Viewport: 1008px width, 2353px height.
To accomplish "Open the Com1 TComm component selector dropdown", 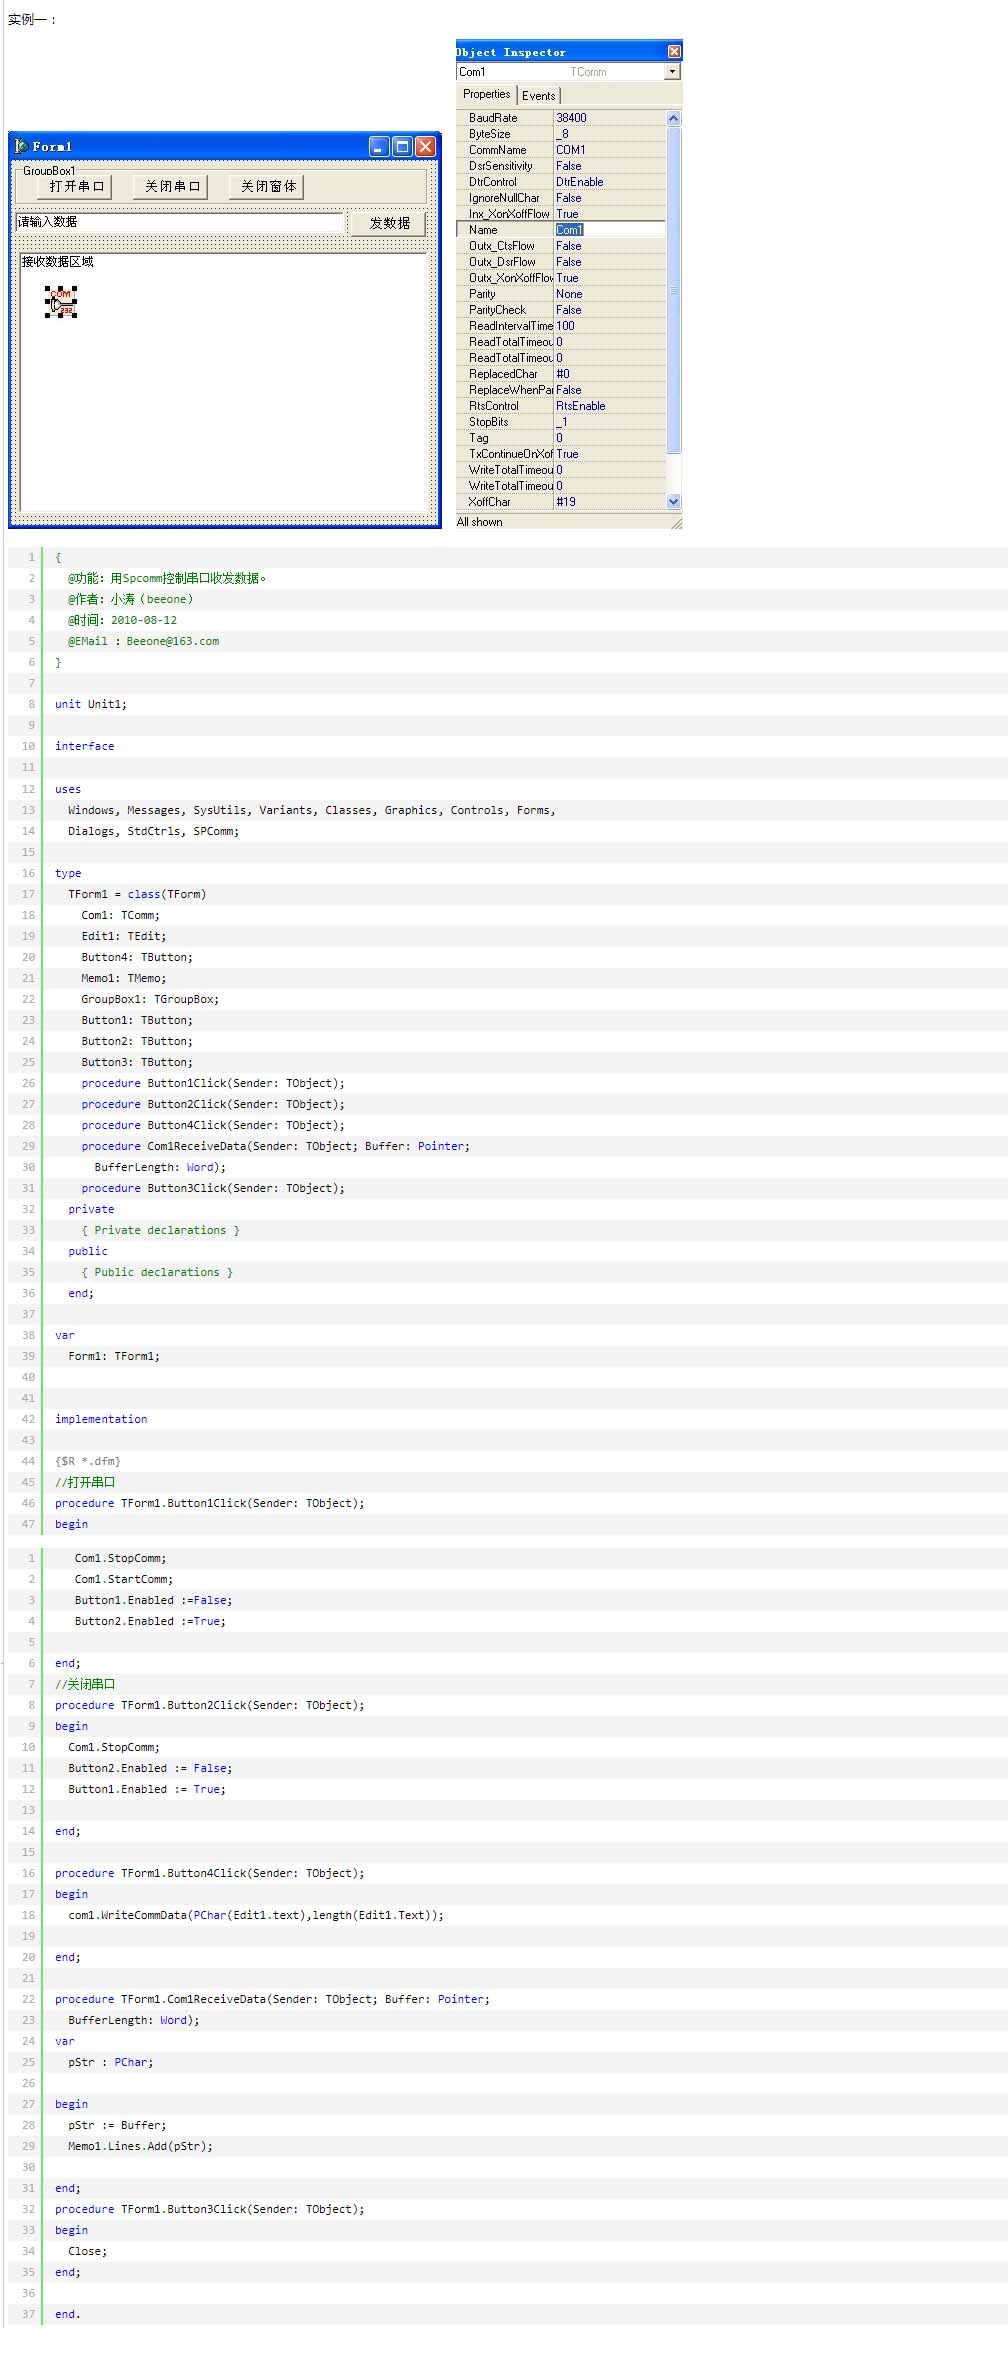I will click(673, 72).
